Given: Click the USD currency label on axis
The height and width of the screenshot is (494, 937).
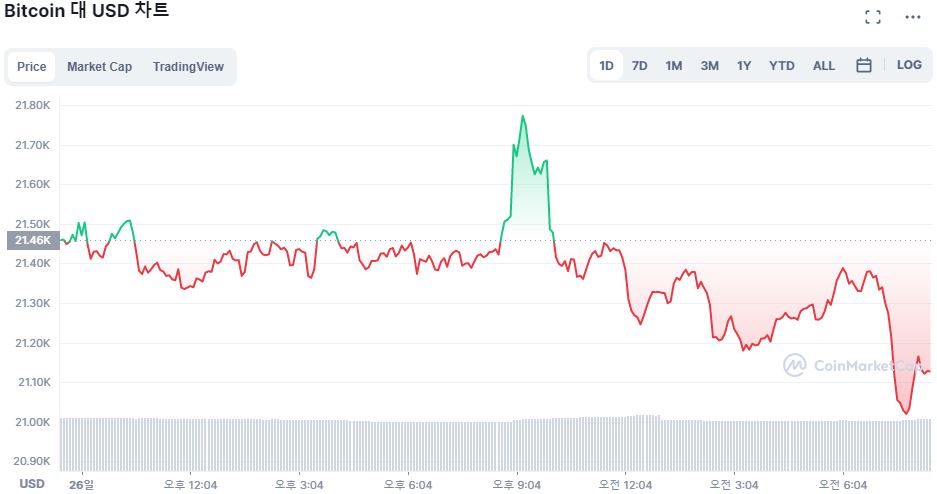Looking at the screenshot, I should pyautogui.click(x=32, y=484).
